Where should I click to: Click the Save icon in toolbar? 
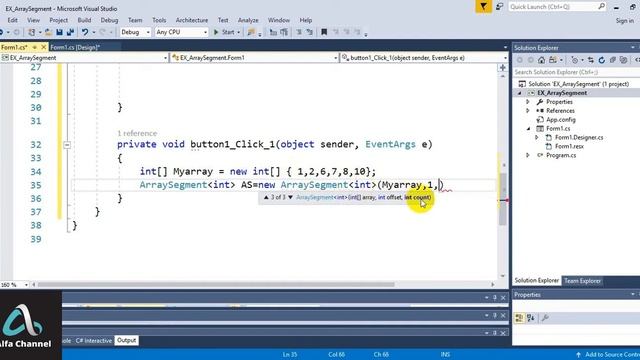(x=59, y=32)
